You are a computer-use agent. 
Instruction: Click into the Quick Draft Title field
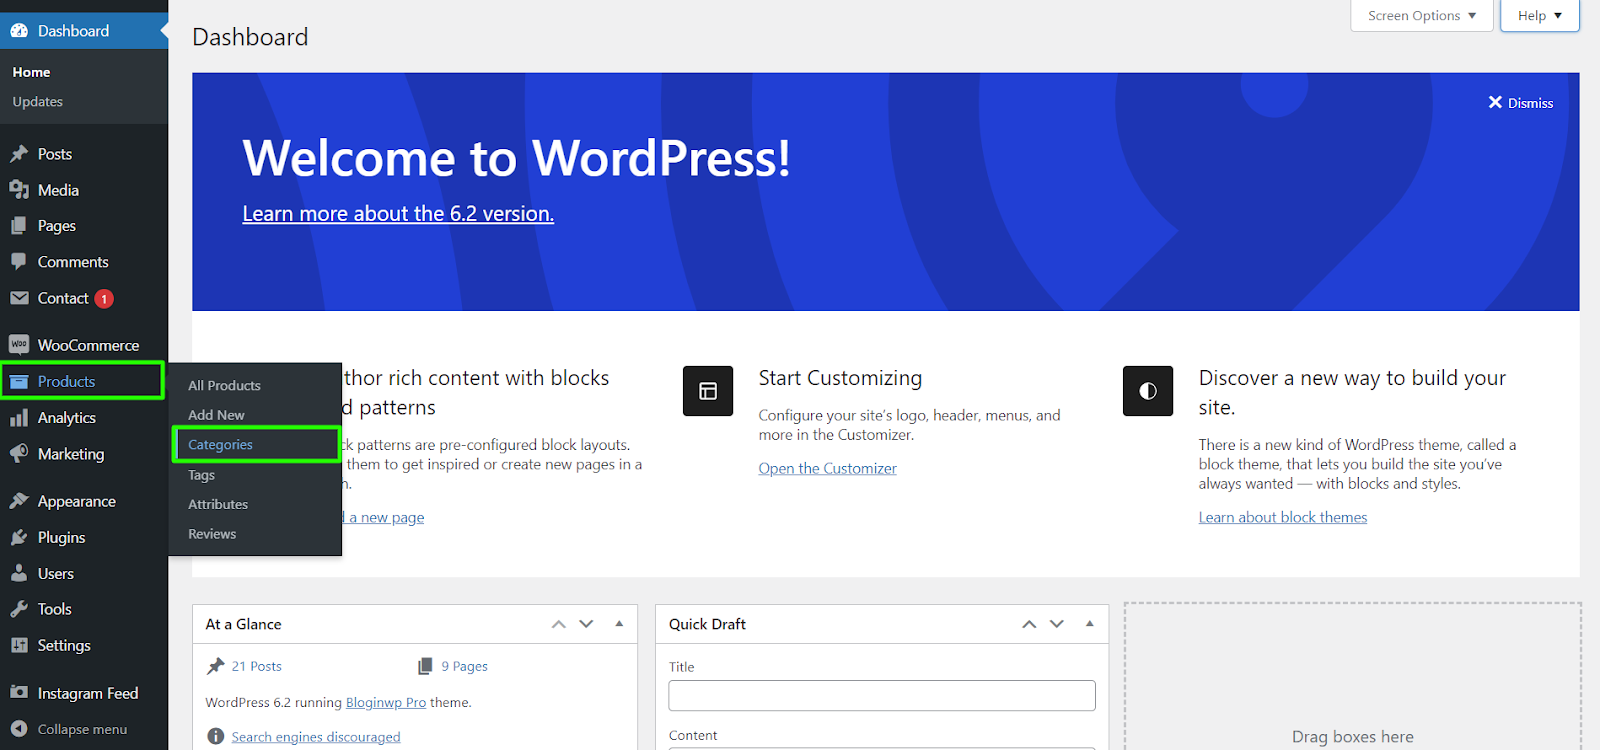pos(882,696)
